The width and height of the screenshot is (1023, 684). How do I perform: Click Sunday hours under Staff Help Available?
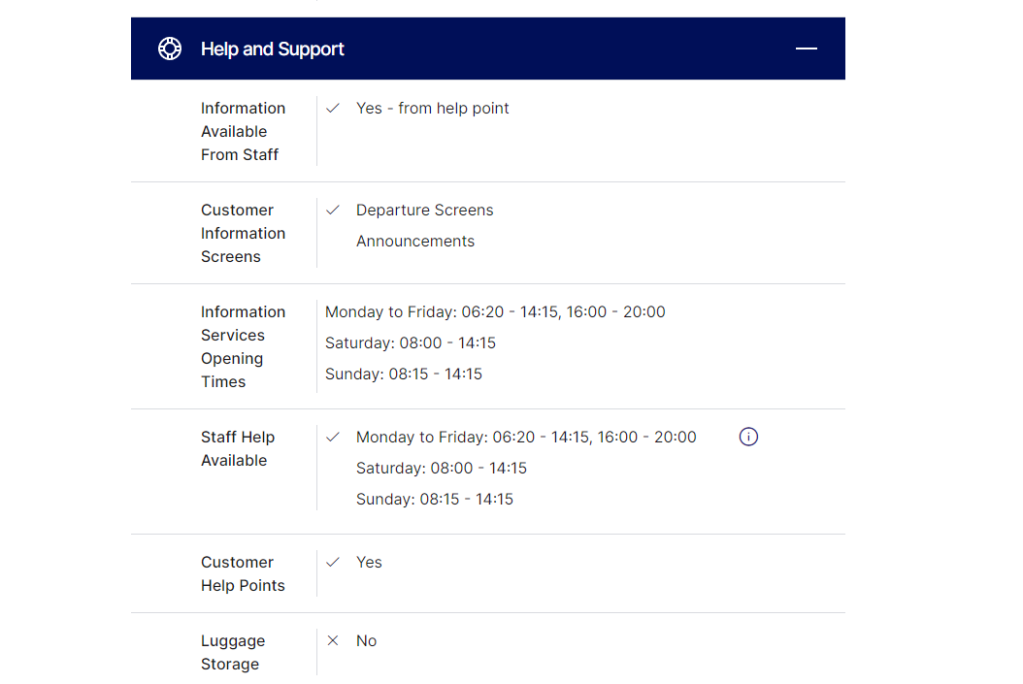tap(434, 499)
